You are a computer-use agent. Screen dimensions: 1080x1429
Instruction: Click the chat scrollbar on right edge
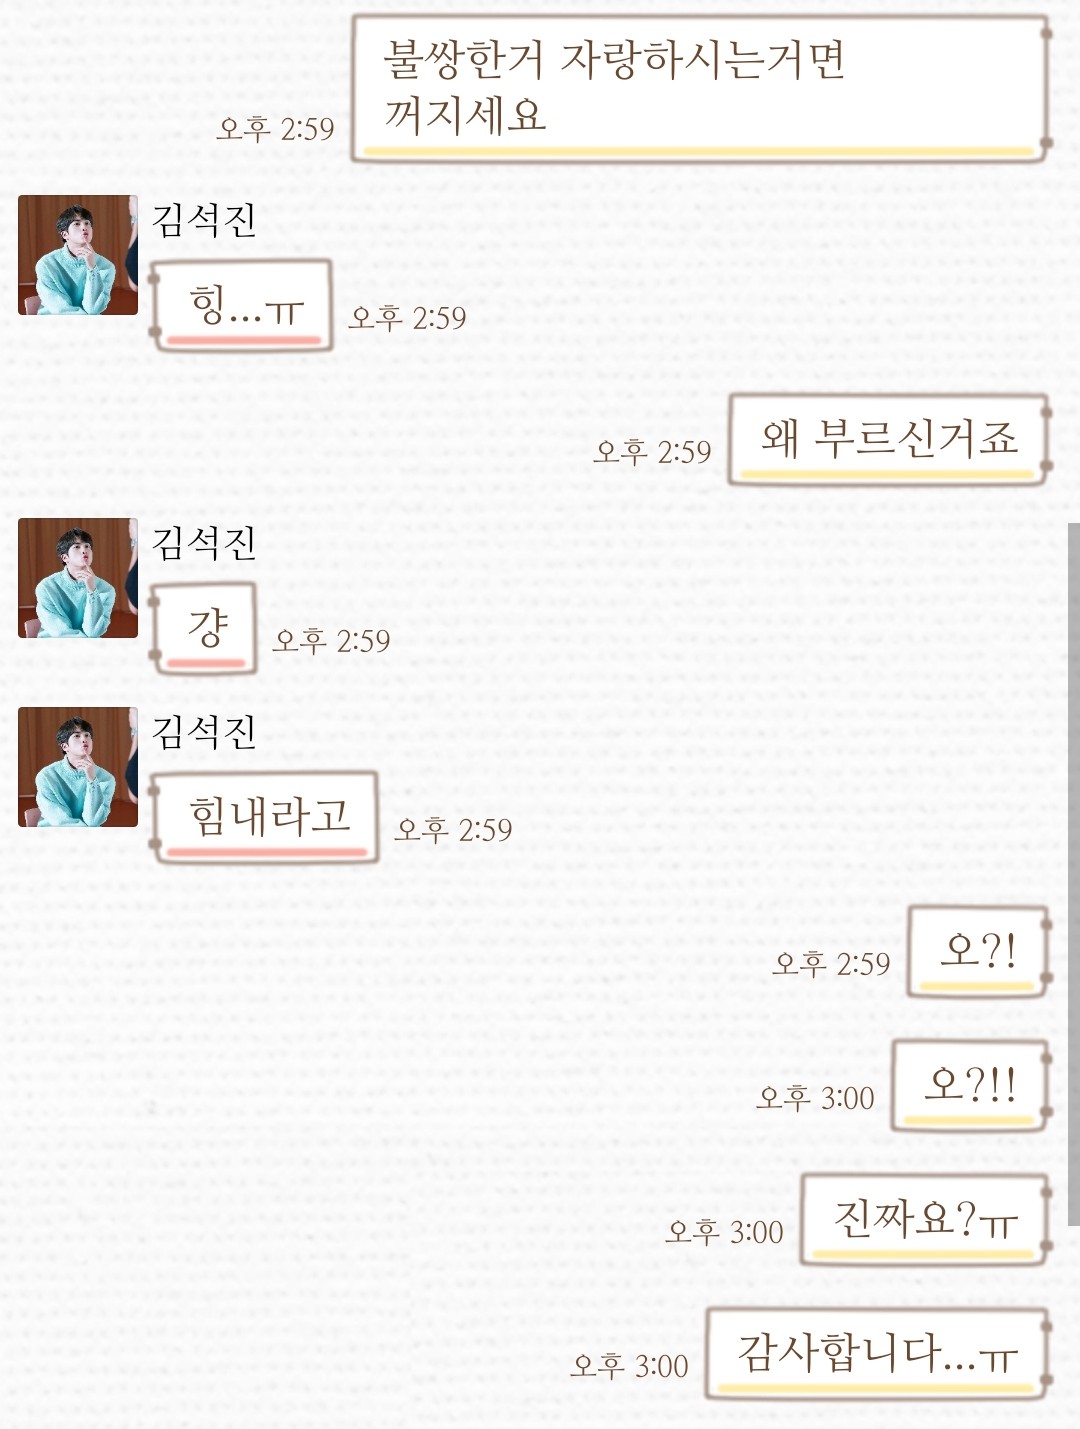click(1074, 873)
